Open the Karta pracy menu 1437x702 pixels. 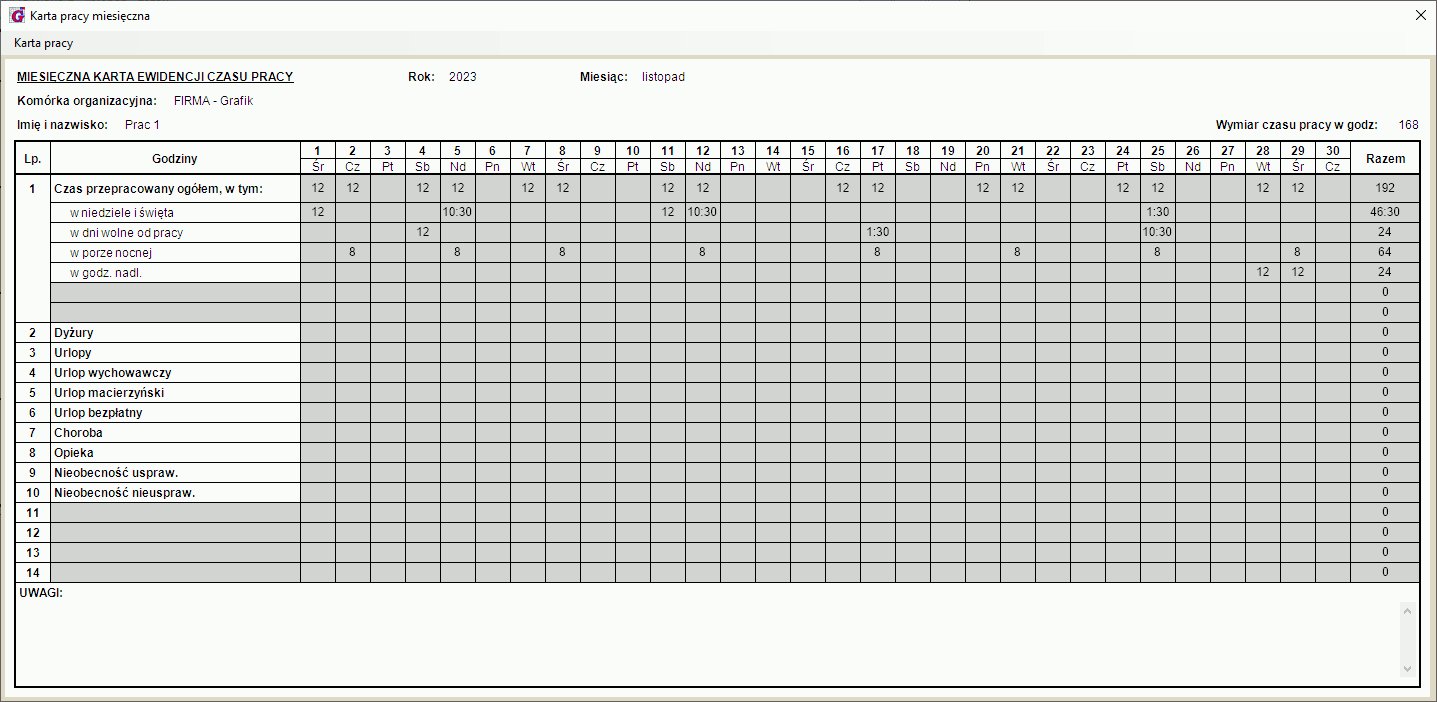click(43, 43)
